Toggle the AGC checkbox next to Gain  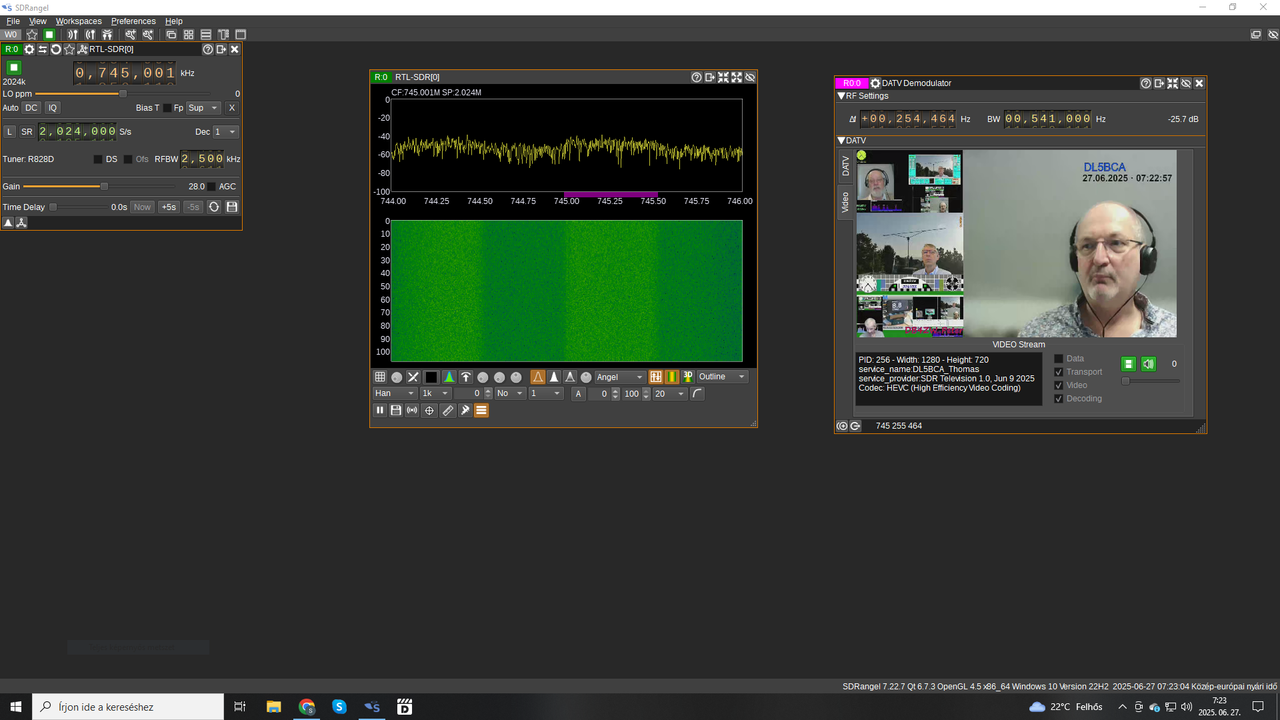coord(211,187)
